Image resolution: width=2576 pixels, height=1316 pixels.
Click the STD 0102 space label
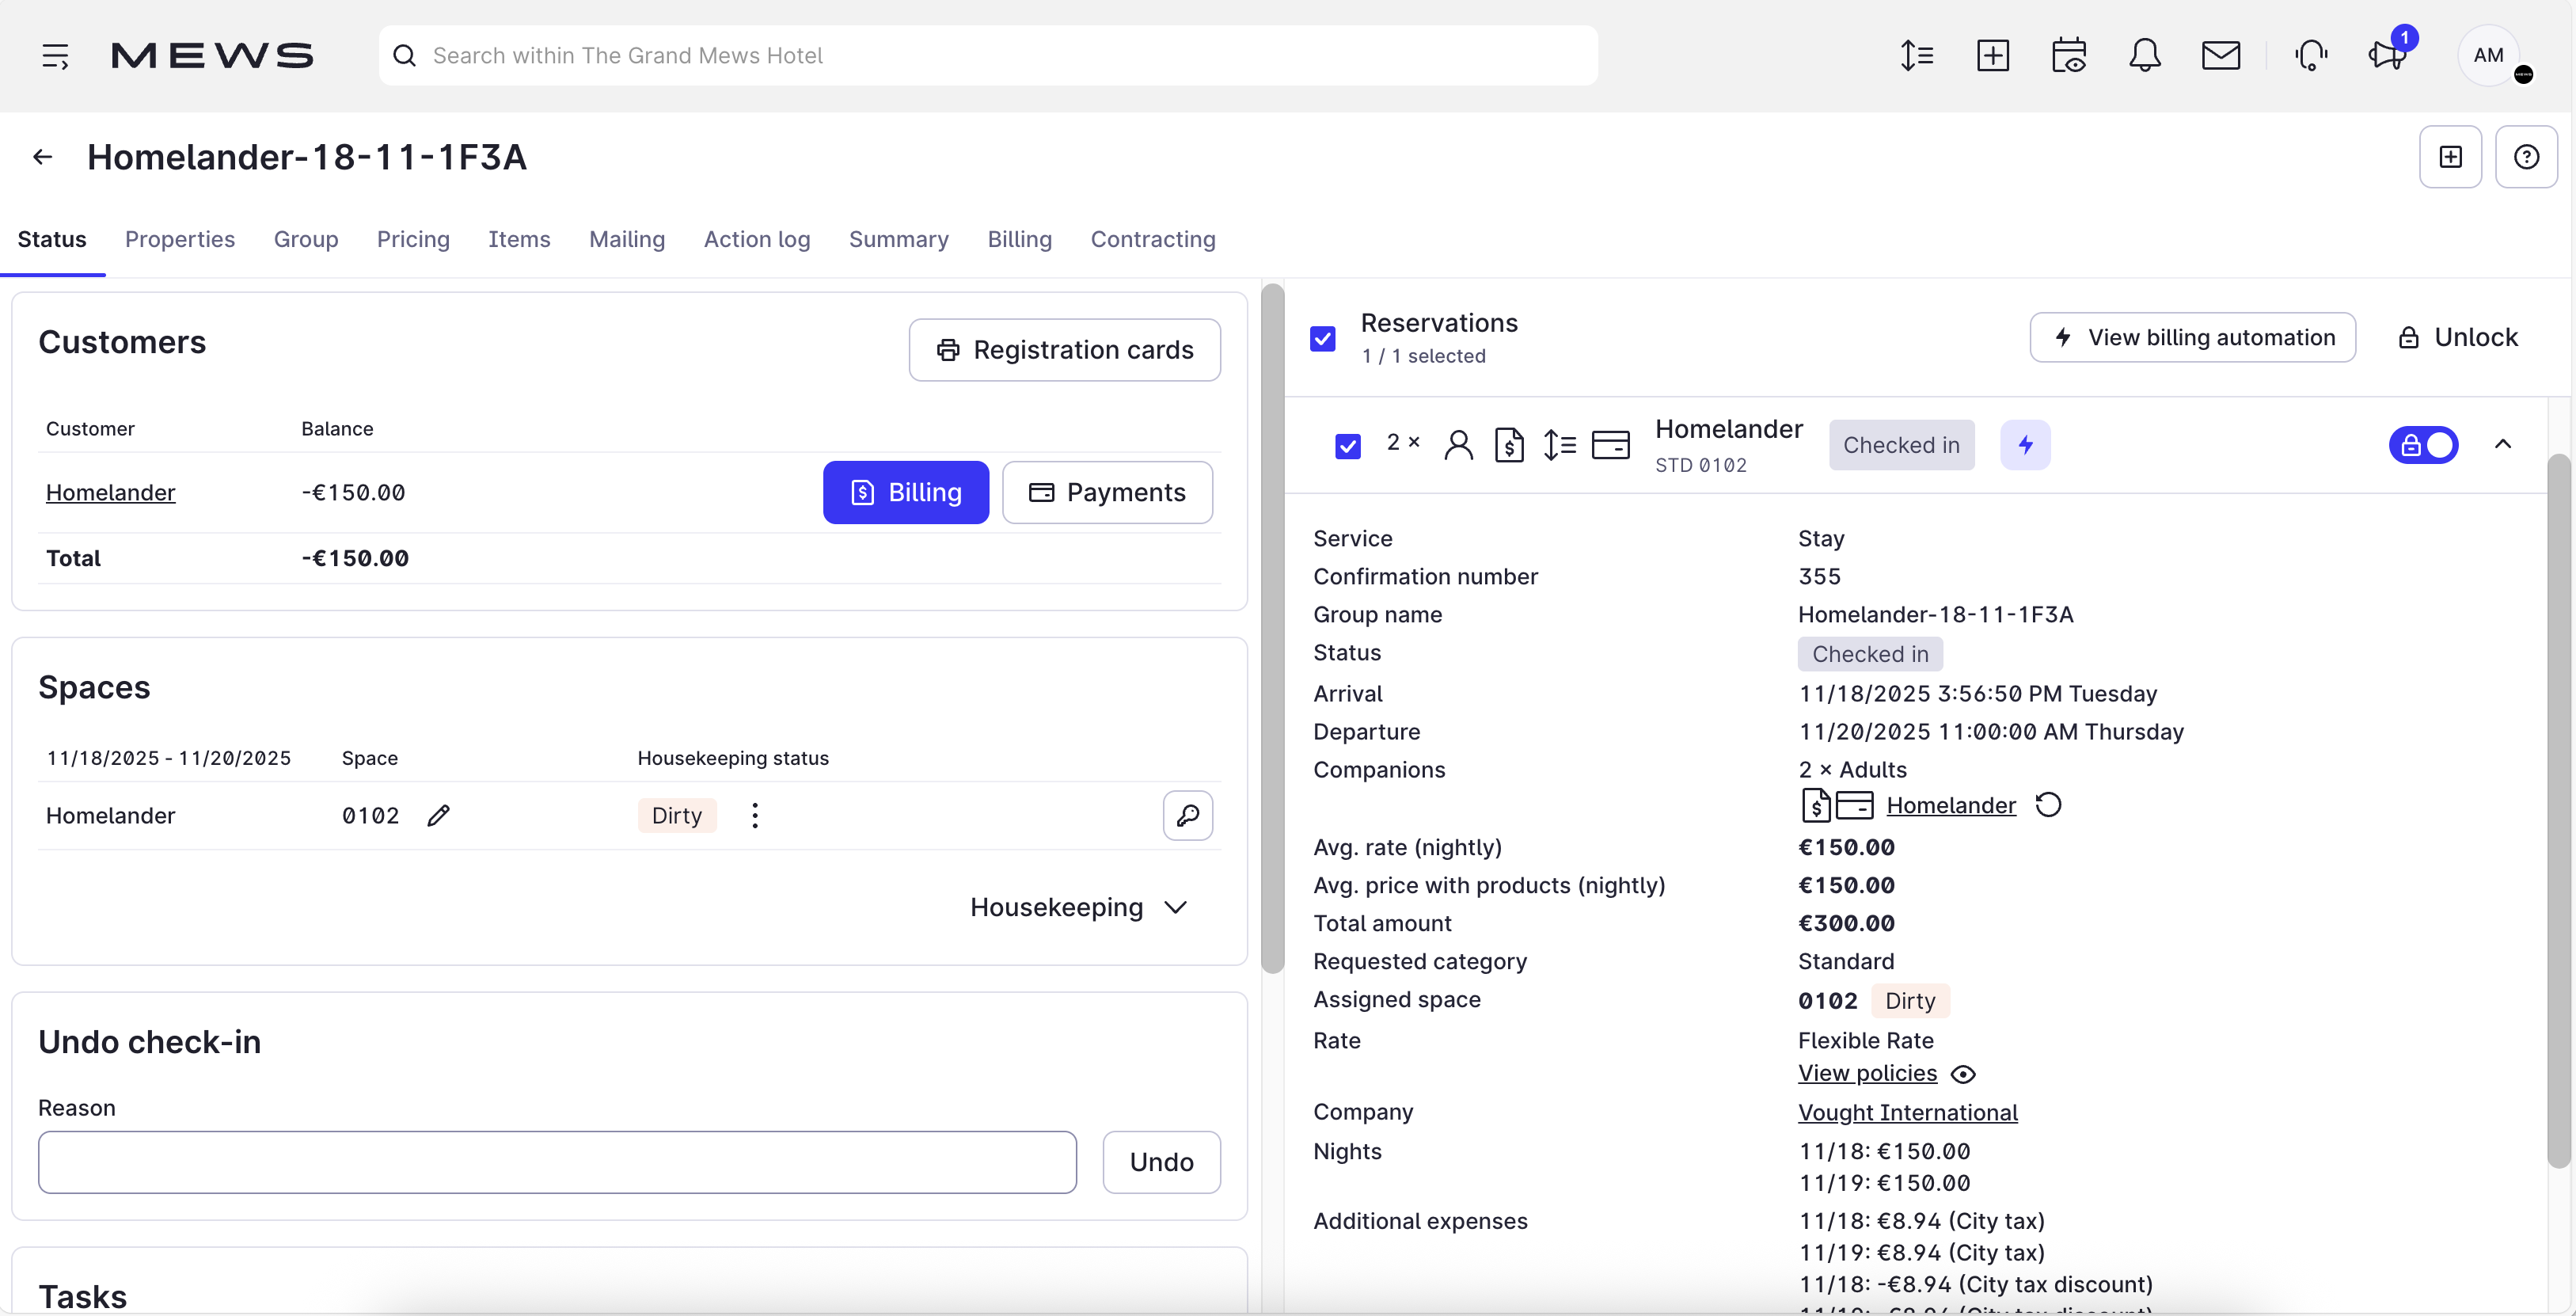click(1700, 466)
